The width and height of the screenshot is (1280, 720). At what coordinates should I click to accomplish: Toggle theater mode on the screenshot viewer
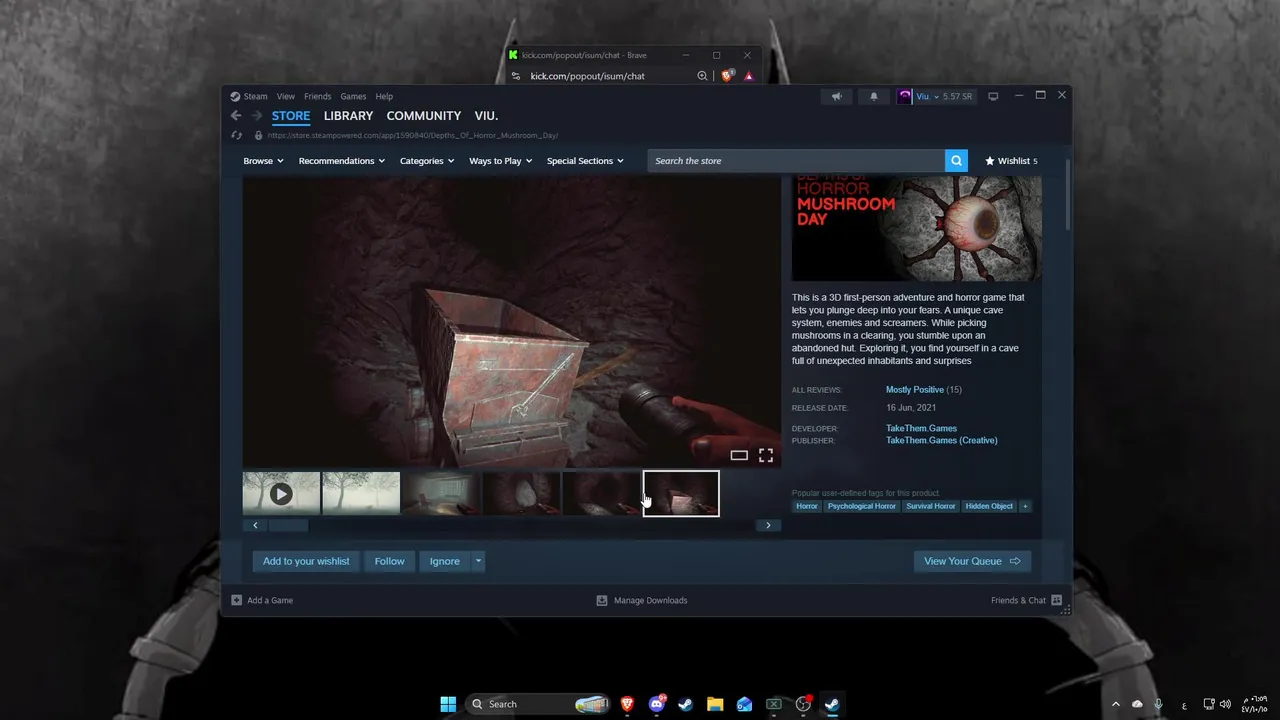[x=739, y=455]
